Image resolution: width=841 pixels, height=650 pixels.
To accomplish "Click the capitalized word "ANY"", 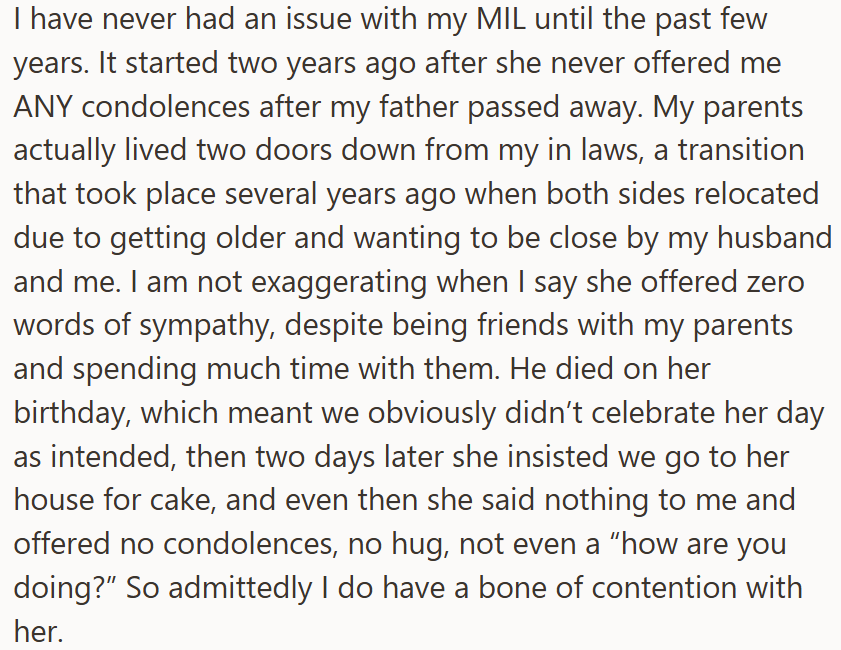I will pos(45,107).
